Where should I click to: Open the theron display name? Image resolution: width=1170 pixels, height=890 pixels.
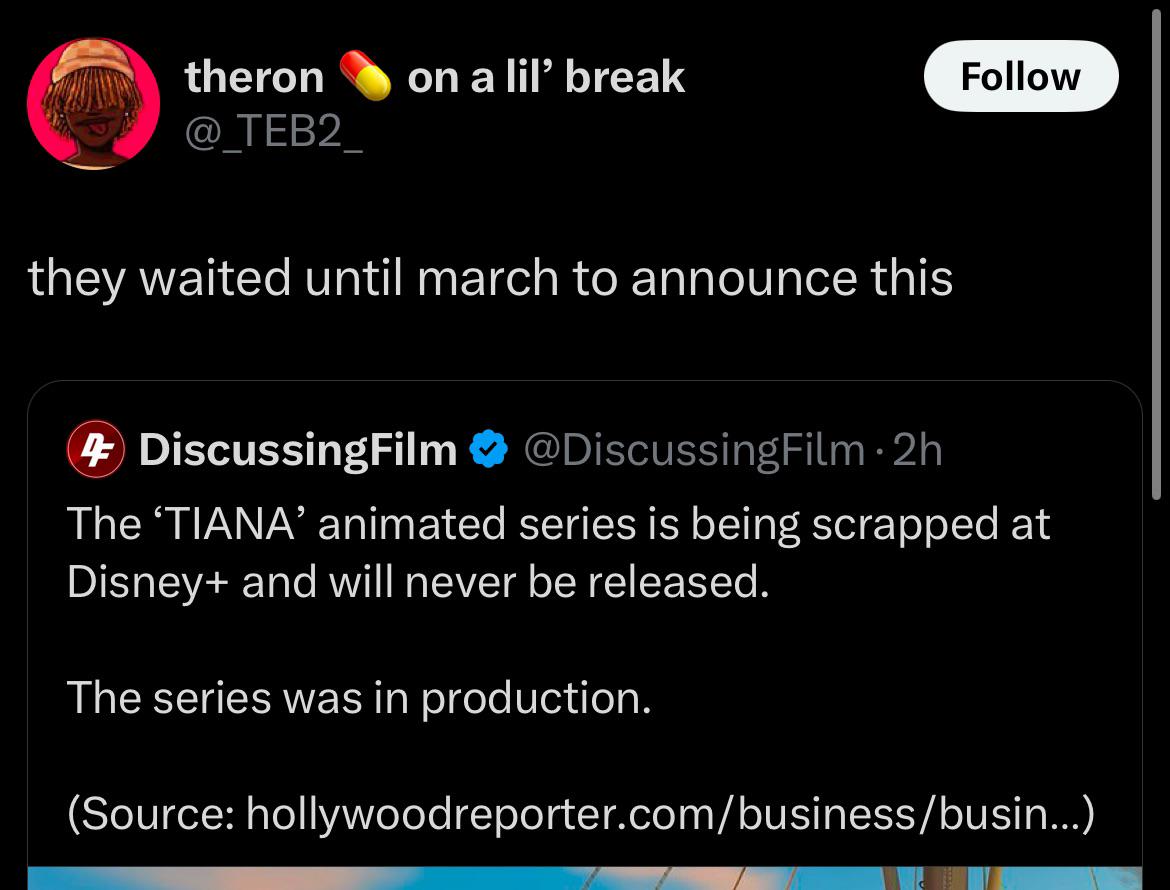[x=254, y=77]
